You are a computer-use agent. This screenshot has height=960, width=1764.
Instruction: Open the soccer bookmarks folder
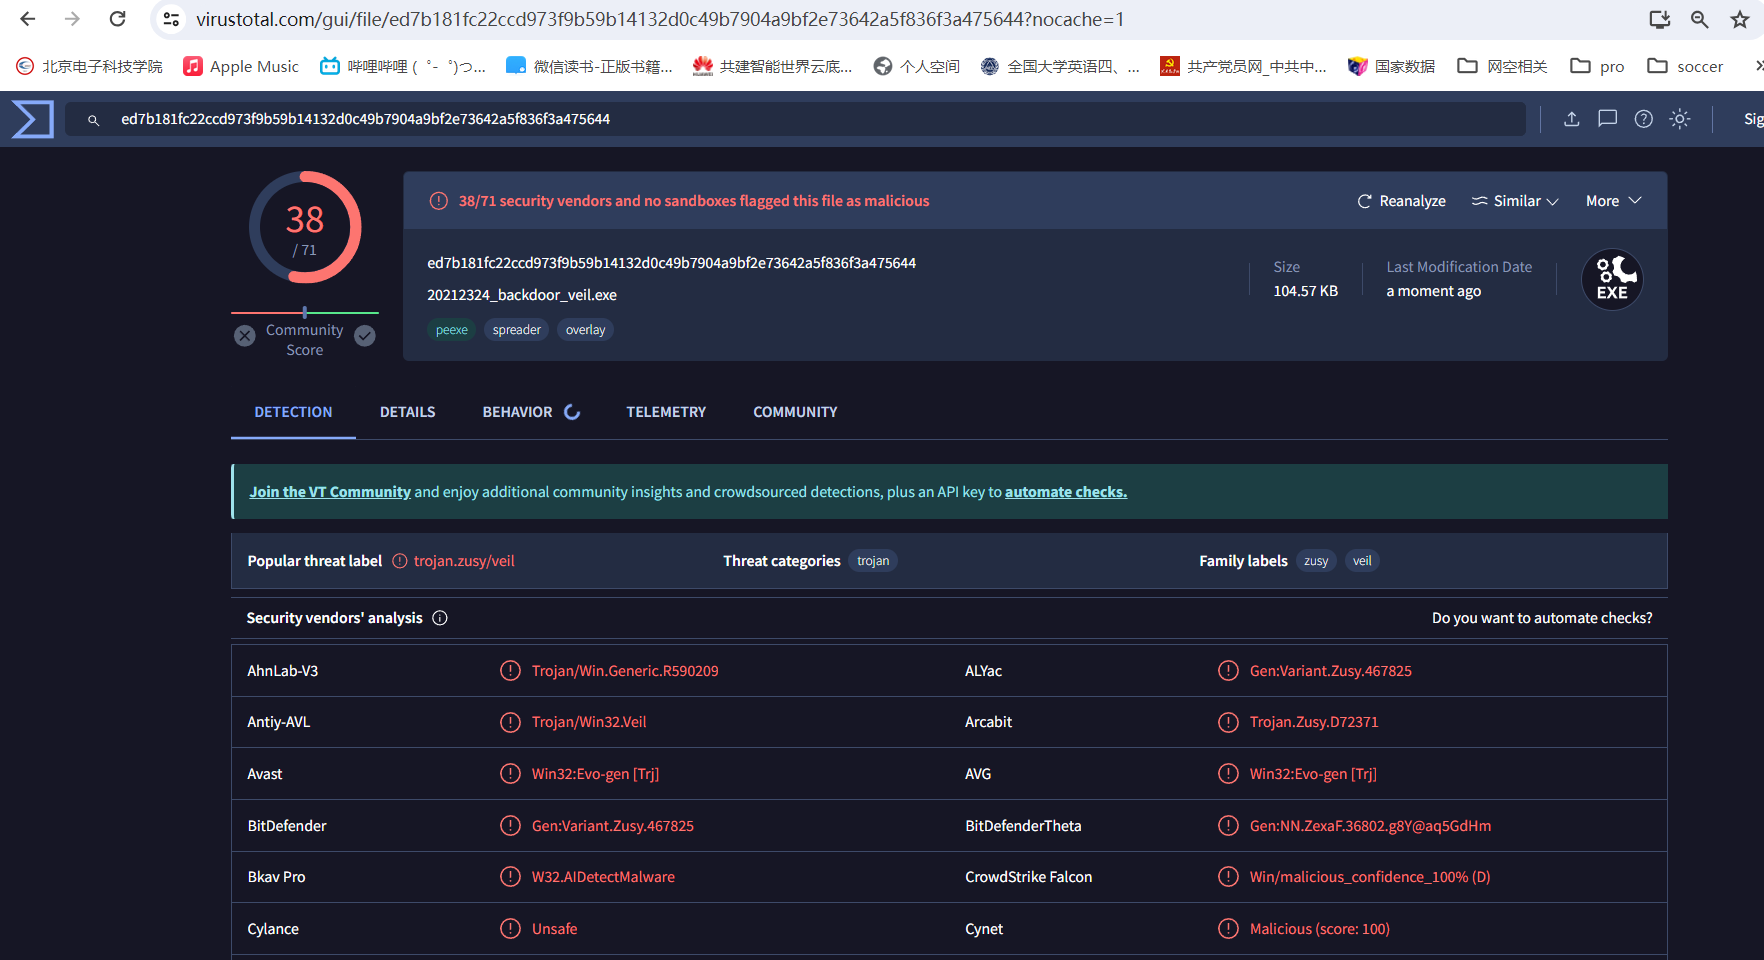click(x=1685, y=66)
